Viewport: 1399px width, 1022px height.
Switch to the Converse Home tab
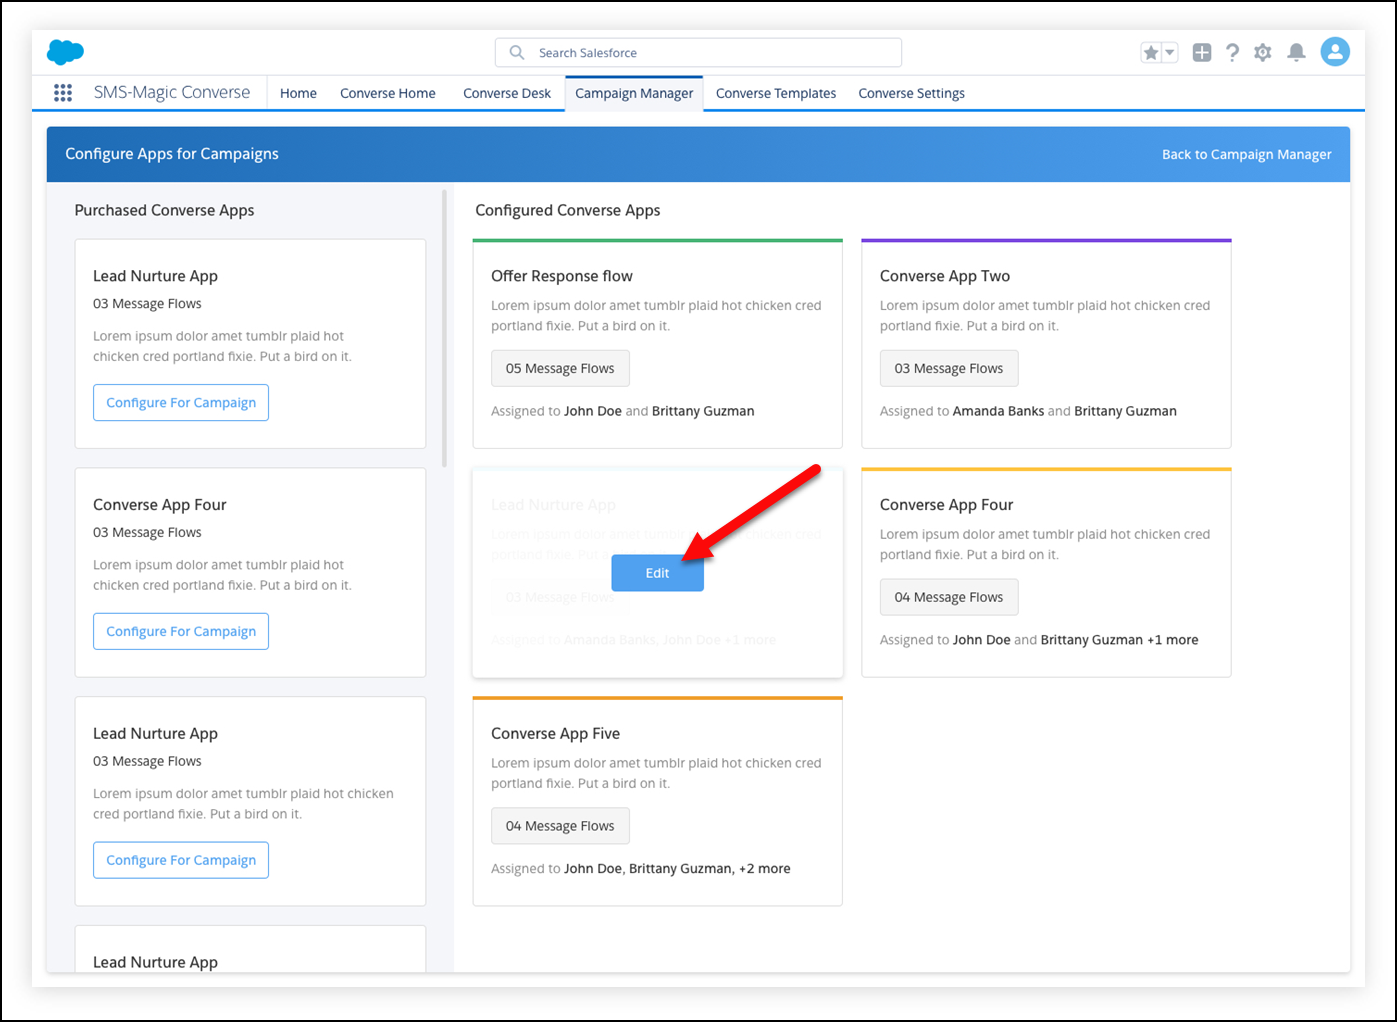pos(388,94)
